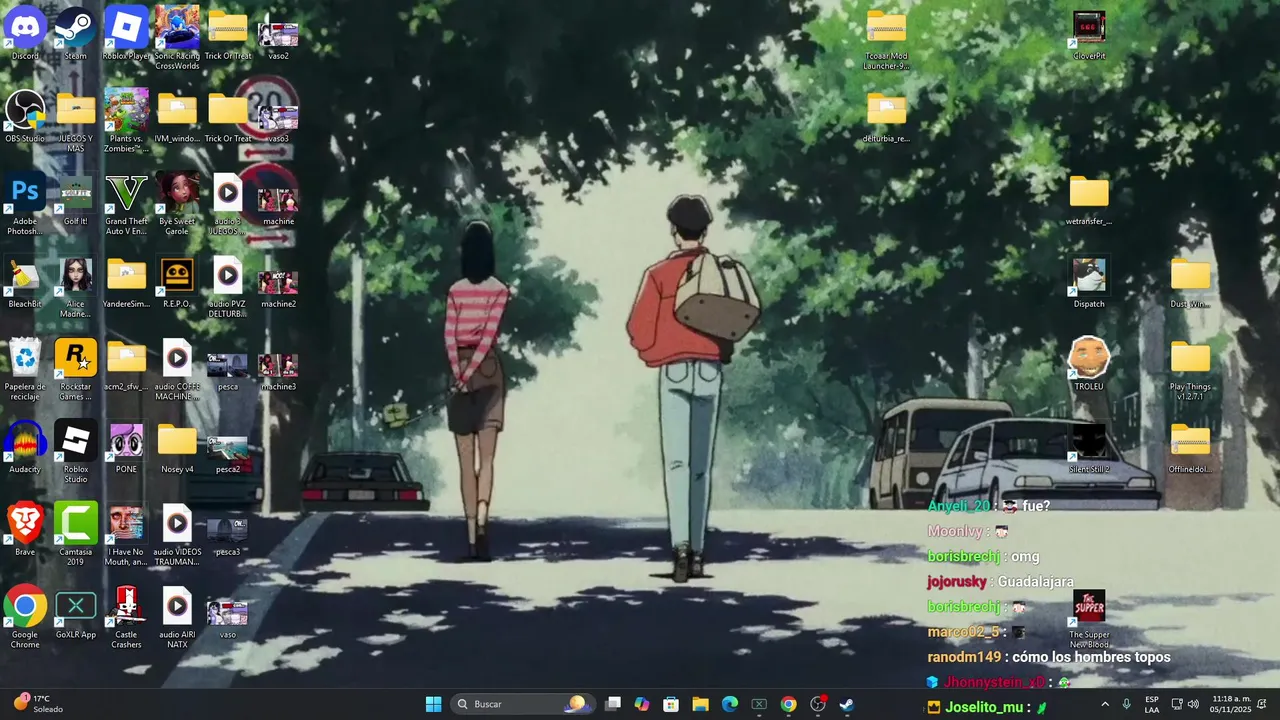Open the Nosey v4 folder
The image size is (1280, 720).
click(177, 446)
